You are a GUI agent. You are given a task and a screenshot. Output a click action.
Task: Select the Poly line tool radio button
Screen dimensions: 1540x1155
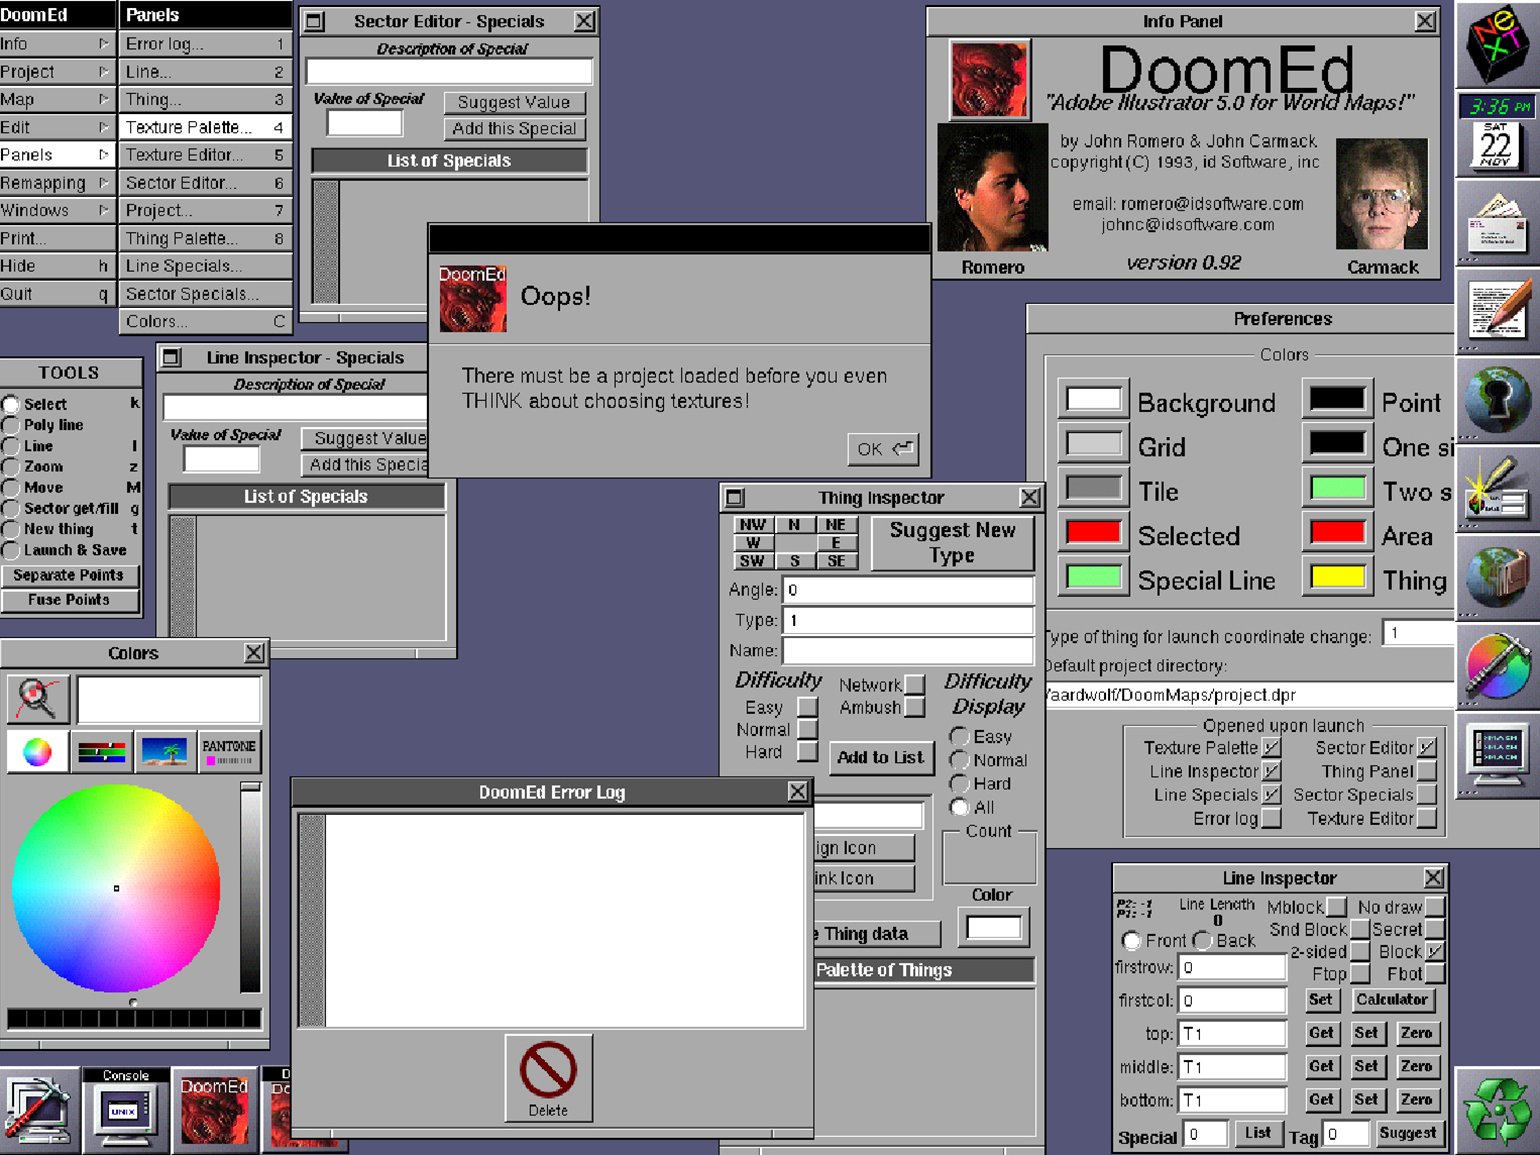point(11,425)
